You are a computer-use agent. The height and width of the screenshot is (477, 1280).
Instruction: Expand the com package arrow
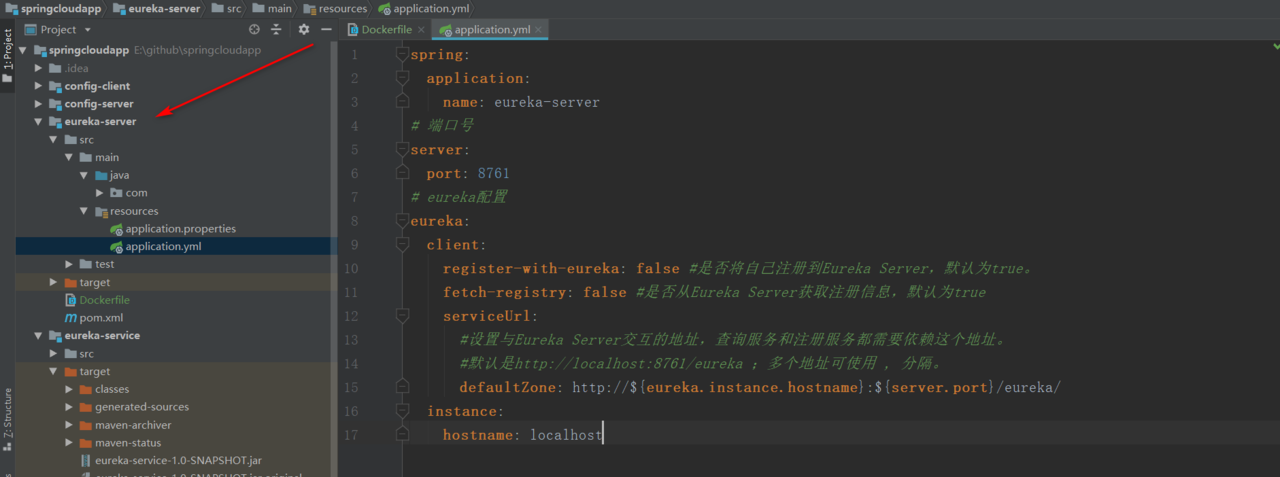100,193
